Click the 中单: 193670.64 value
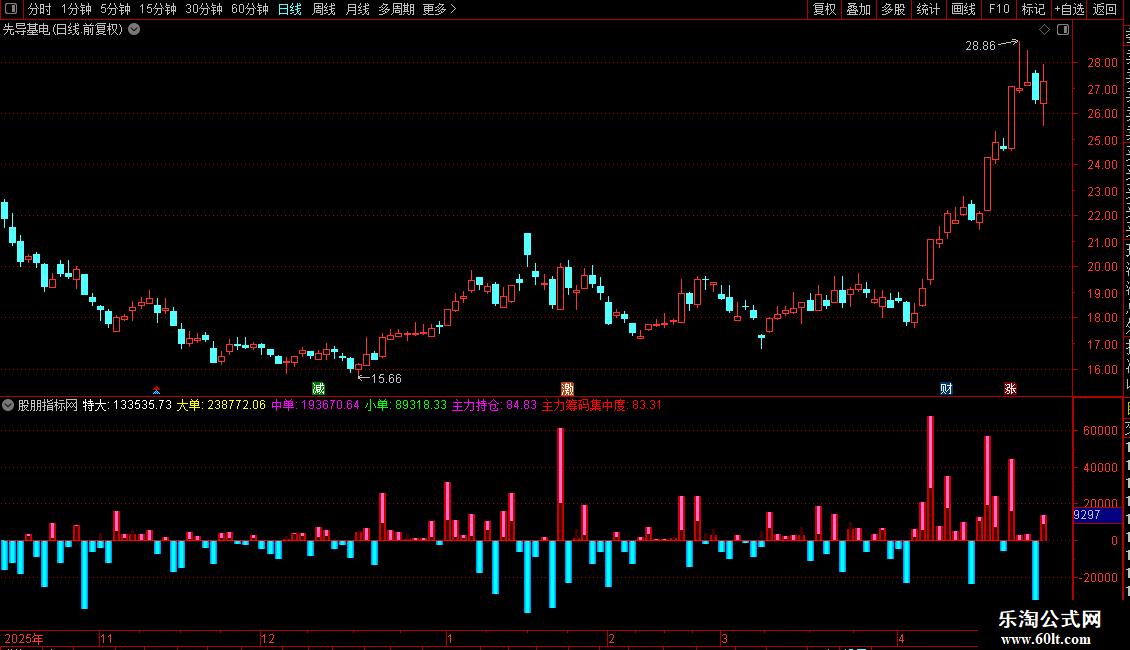This screenshot has width=1130, height=650. [x=315, y=405]
